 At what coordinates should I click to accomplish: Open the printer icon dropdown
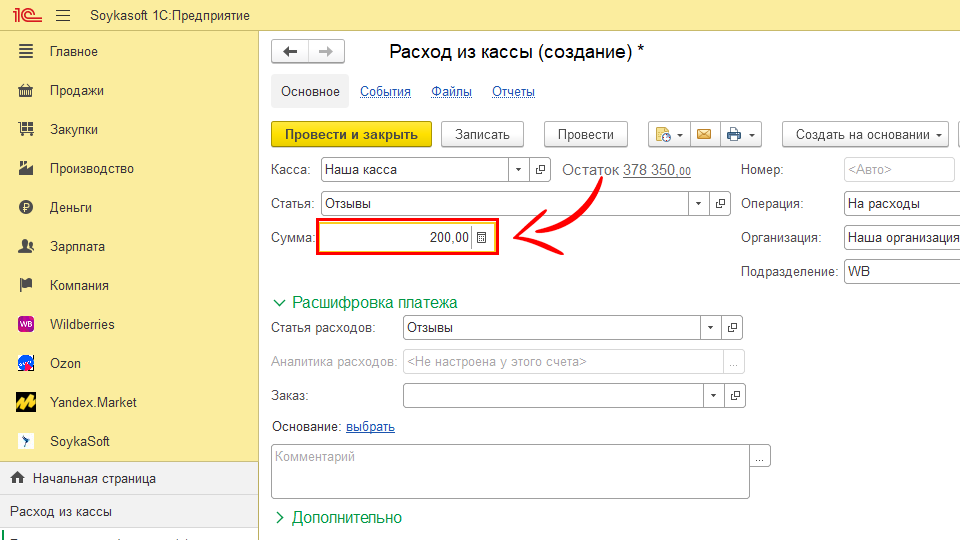pos(742,135)
